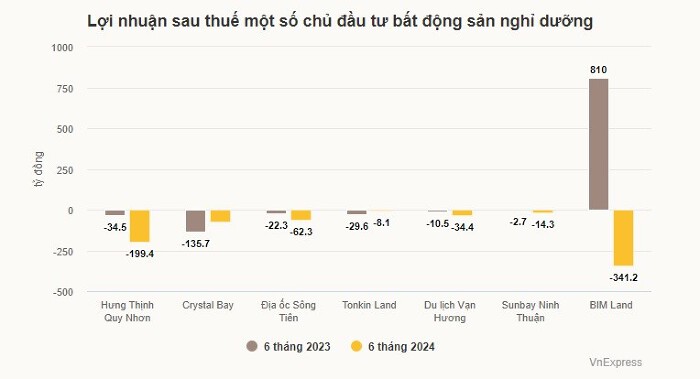Select Địa ốc Sông Tiên -62.3 yellow bar

coord(301,215)
